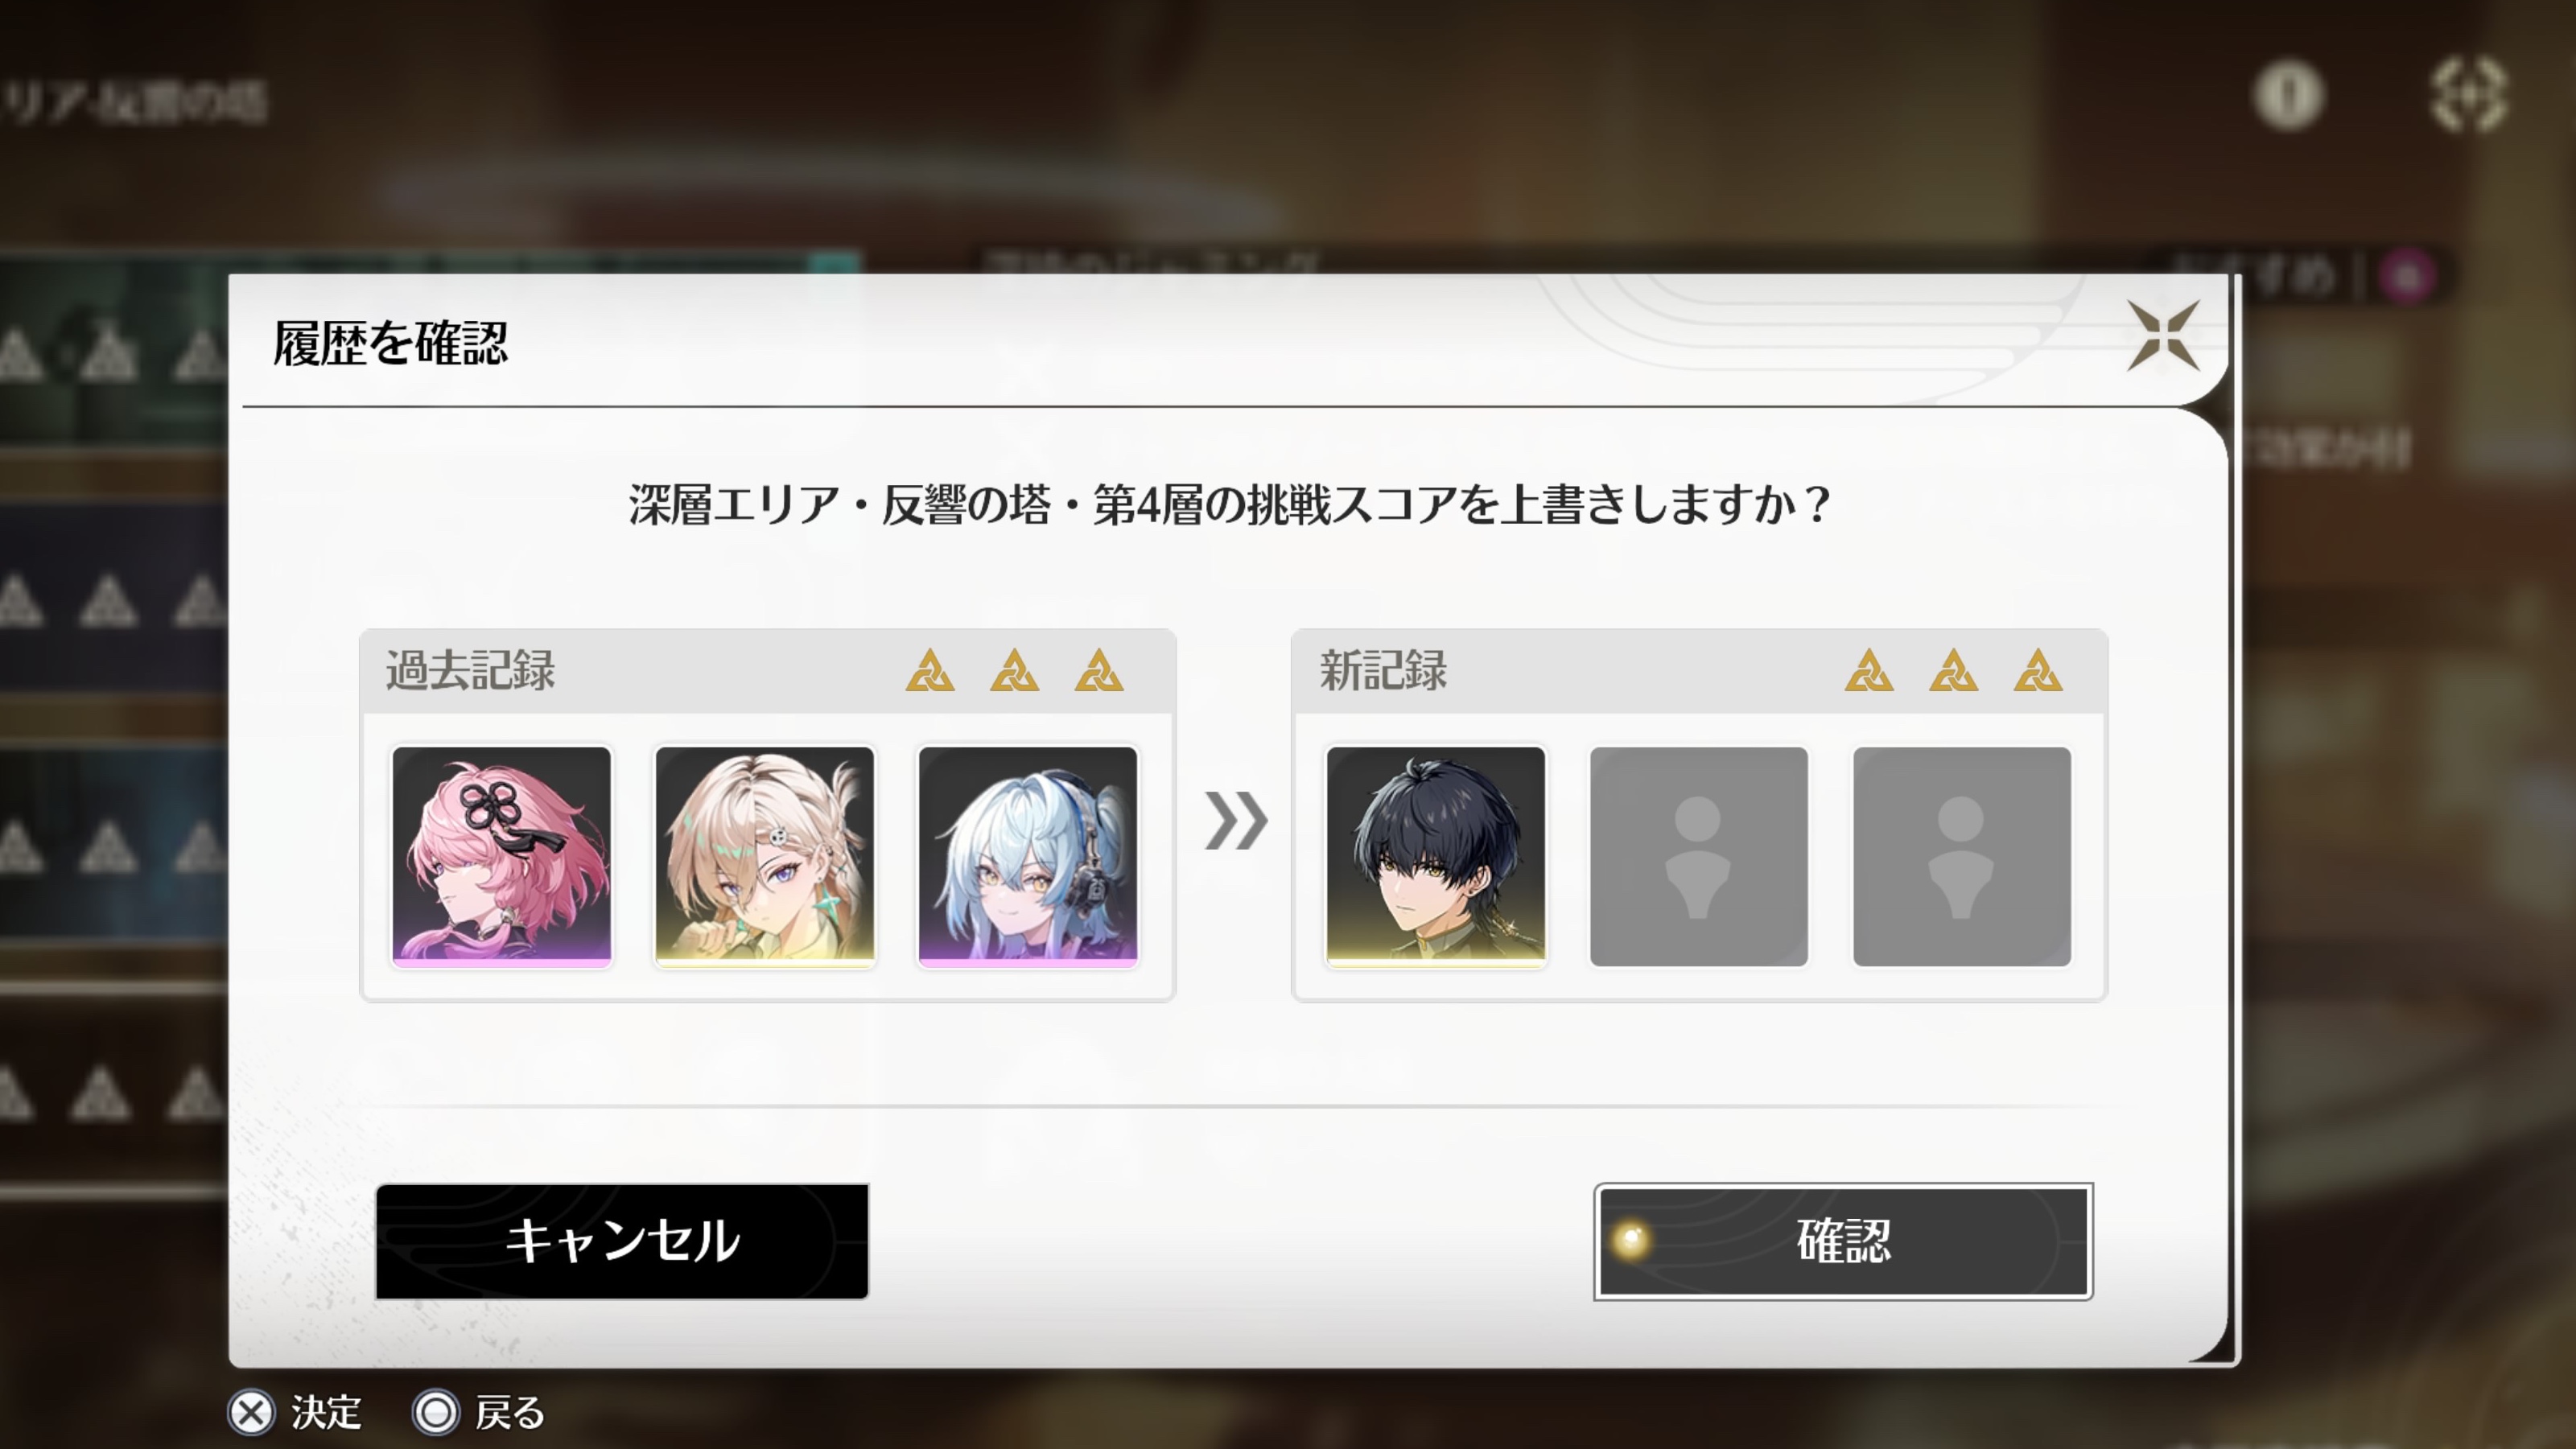Click first gold crest in 新記録 header
Screen dimensions: 2576x1449
(1869, 671)
